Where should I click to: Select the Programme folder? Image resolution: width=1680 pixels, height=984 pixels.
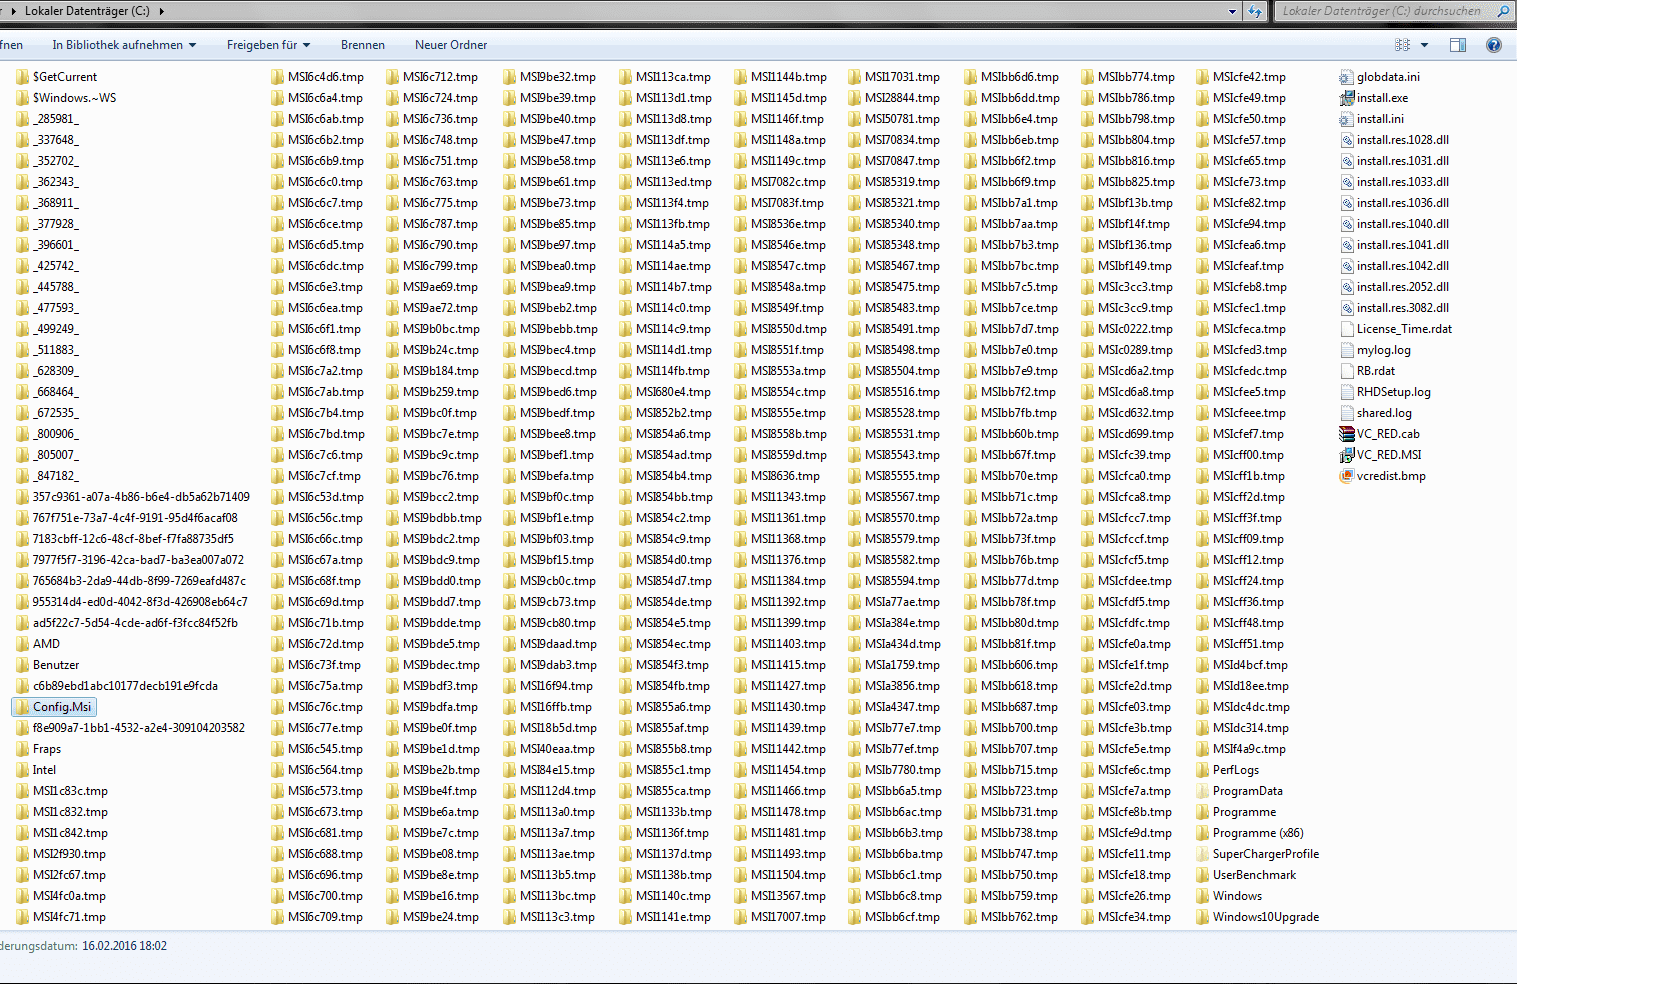click(x=1236, y=812)
